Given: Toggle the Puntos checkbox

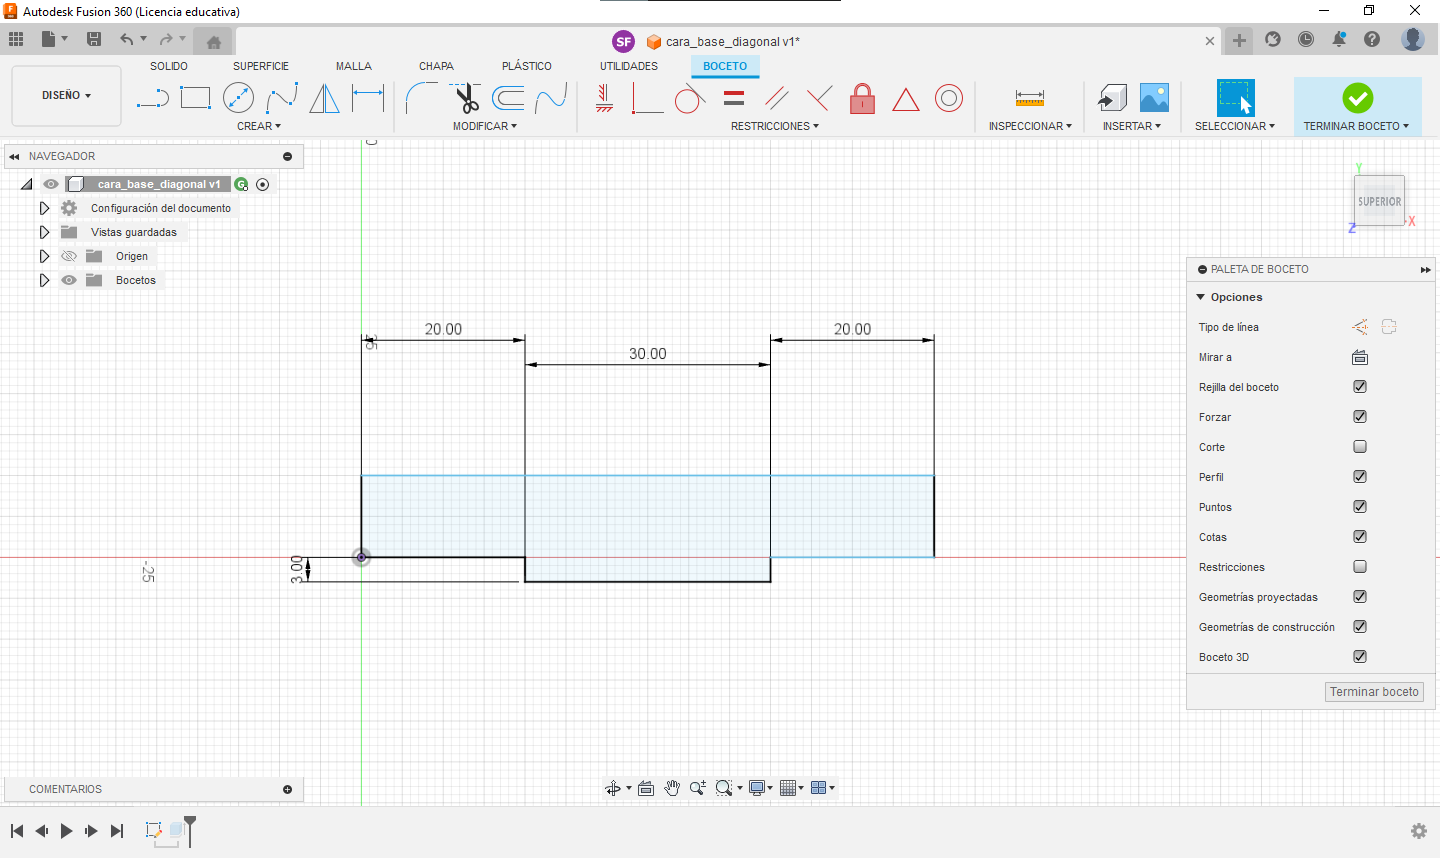Looking at the screenshot, I should click(1360, 507).
